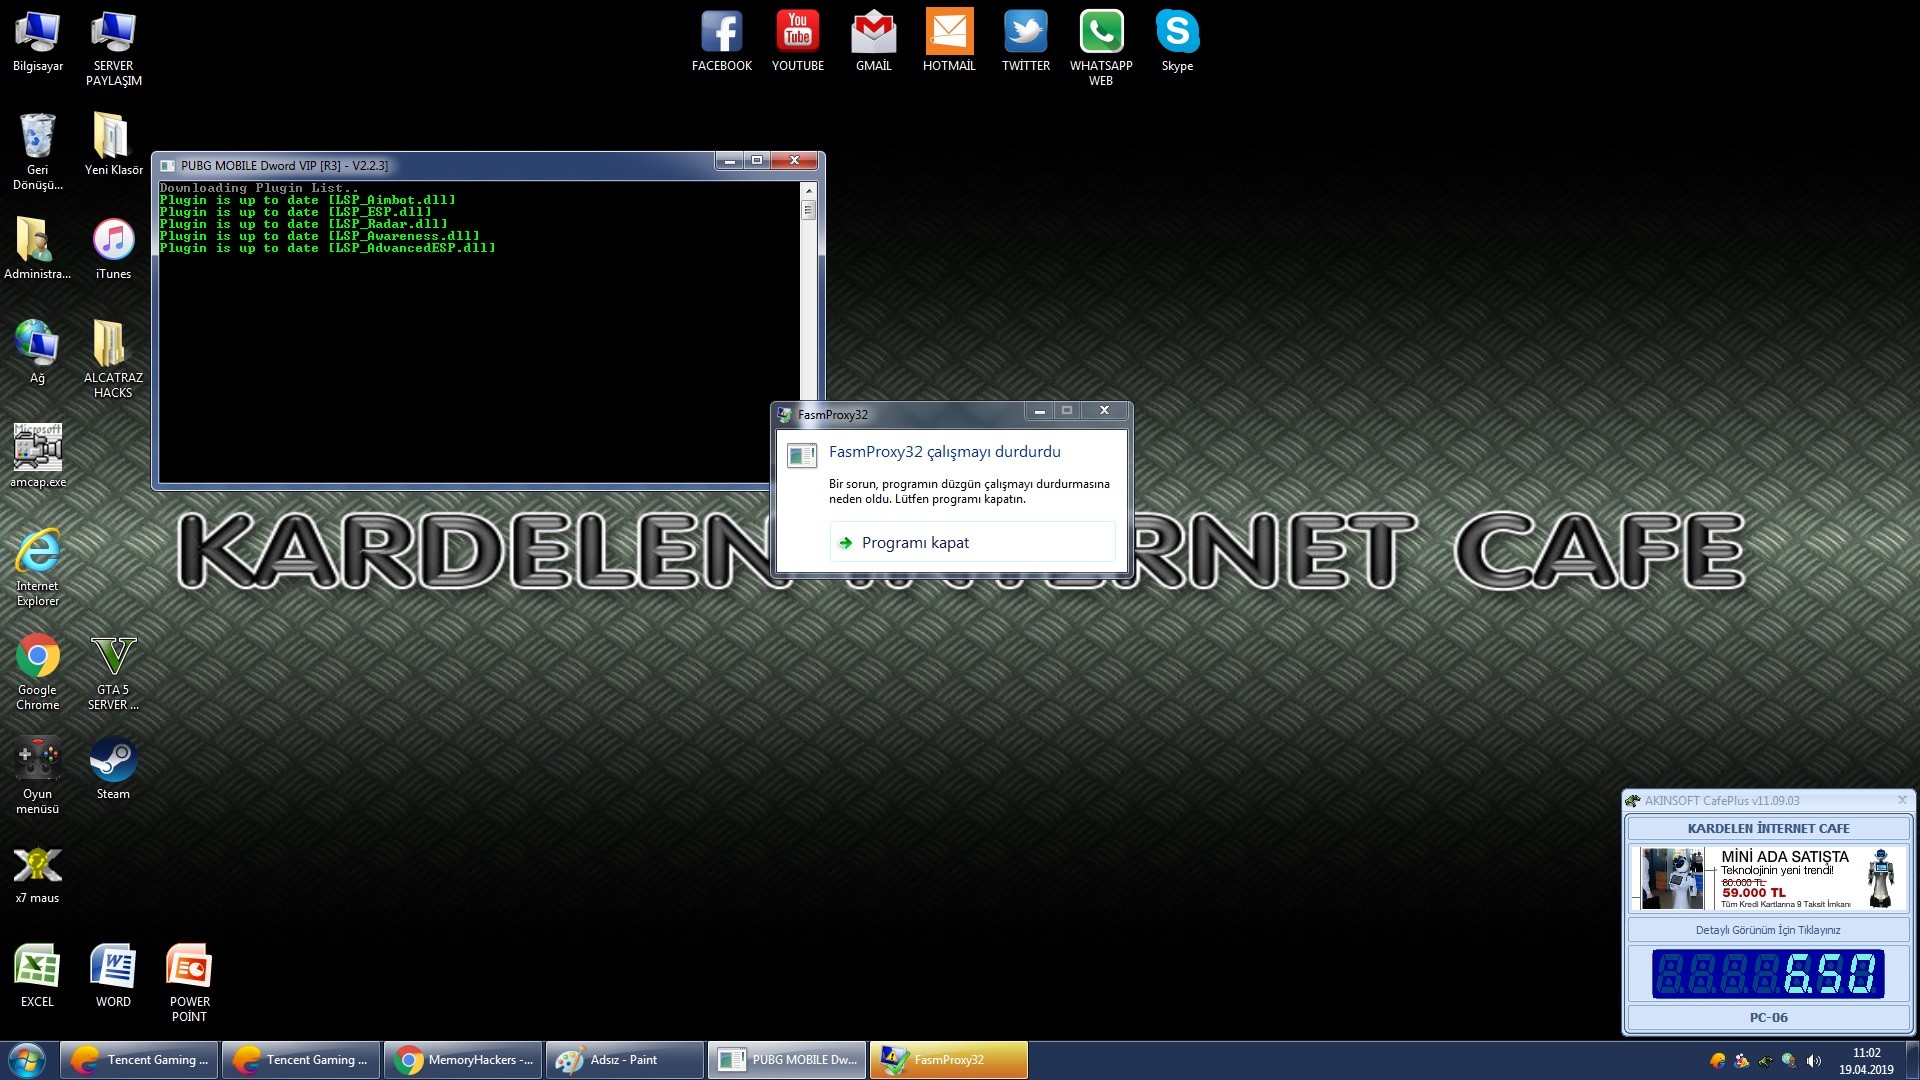The height and width of the screenshot is (1080, 1920).
Task: Launch Steam from the desktop
Action: click(x=113, y=769)
